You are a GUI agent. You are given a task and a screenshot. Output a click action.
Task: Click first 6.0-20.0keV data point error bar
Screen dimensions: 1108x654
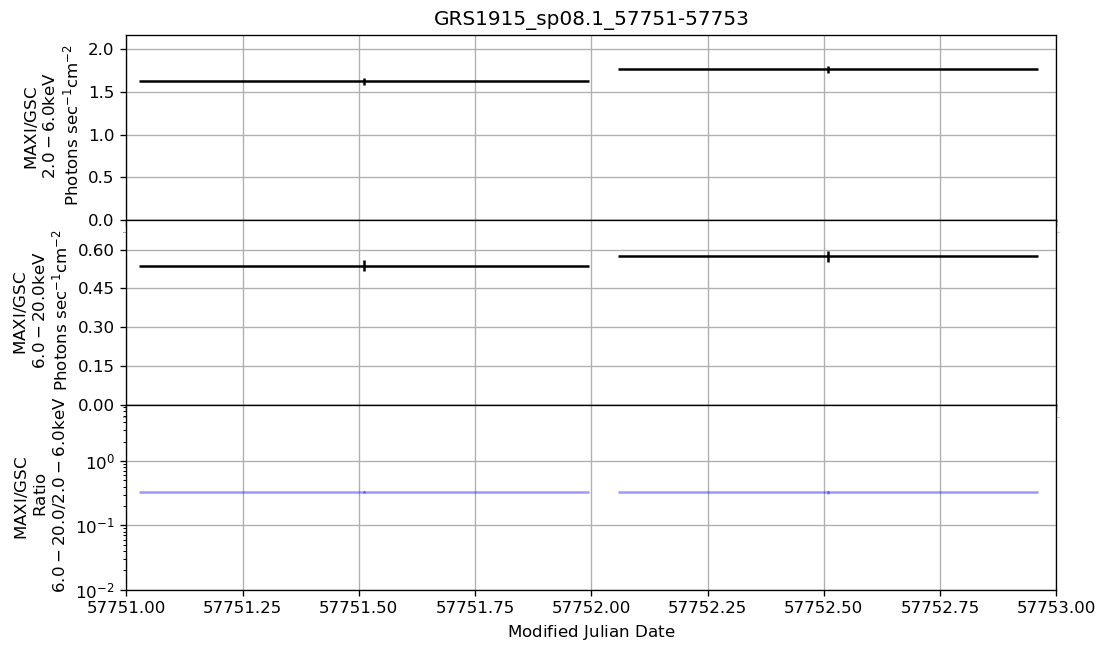[x=364, y=266]
